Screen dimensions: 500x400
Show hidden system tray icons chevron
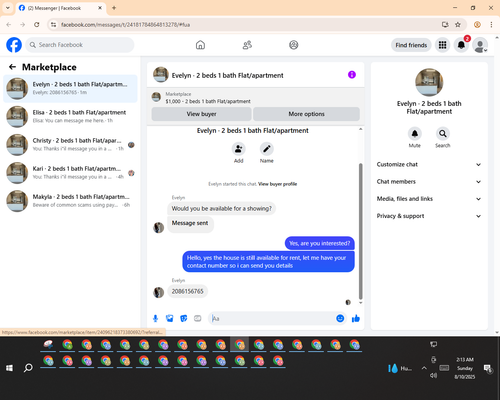(424, 368)
